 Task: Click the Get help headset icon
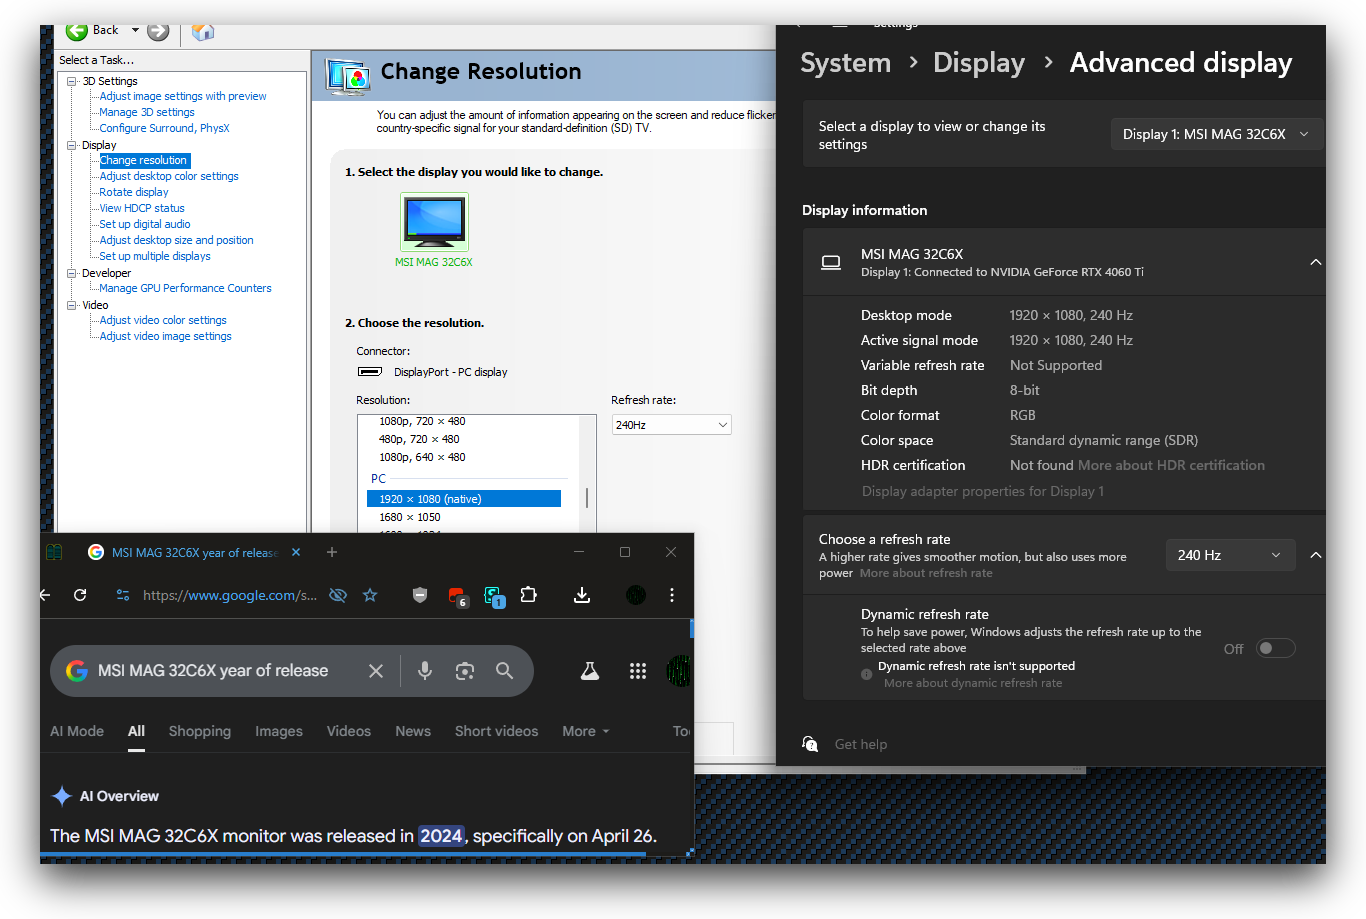point(810,743)
